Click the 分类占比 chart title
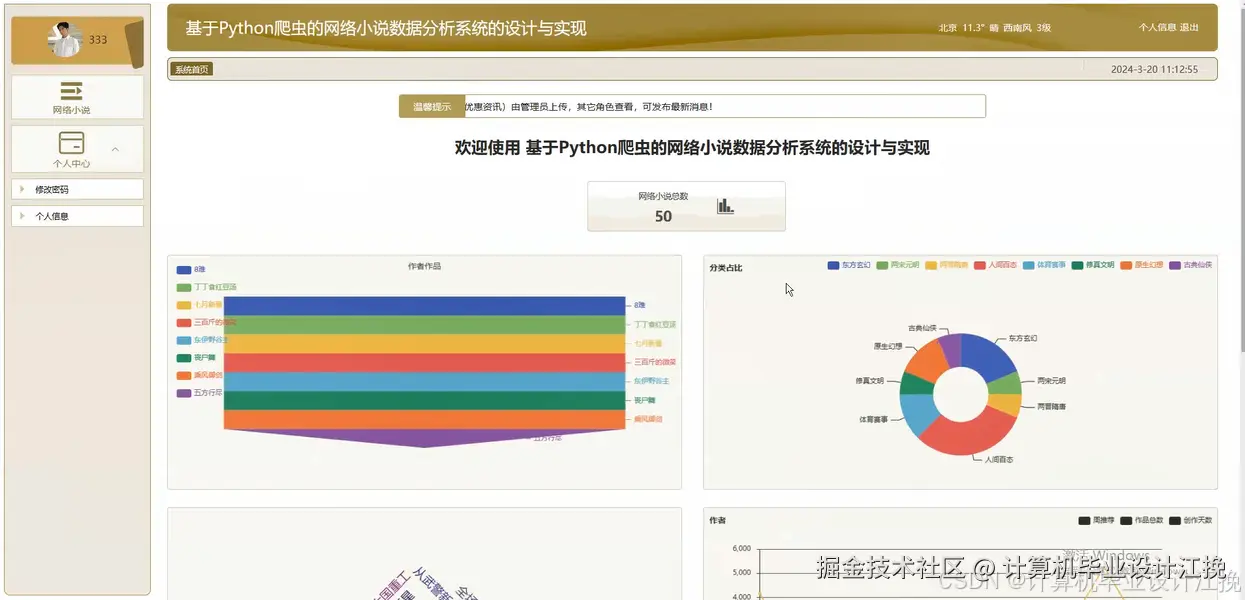Screen dimensions: 1245x600 click(726, 268)
